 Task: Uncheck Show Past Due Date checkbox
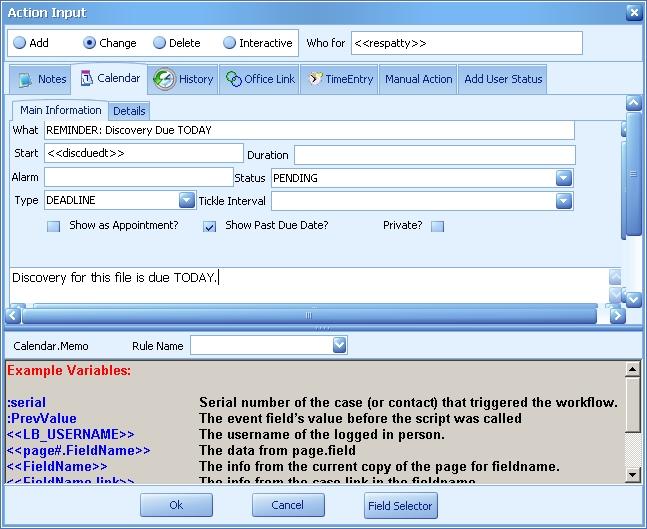pyautogui.click(x=209, y=226)
